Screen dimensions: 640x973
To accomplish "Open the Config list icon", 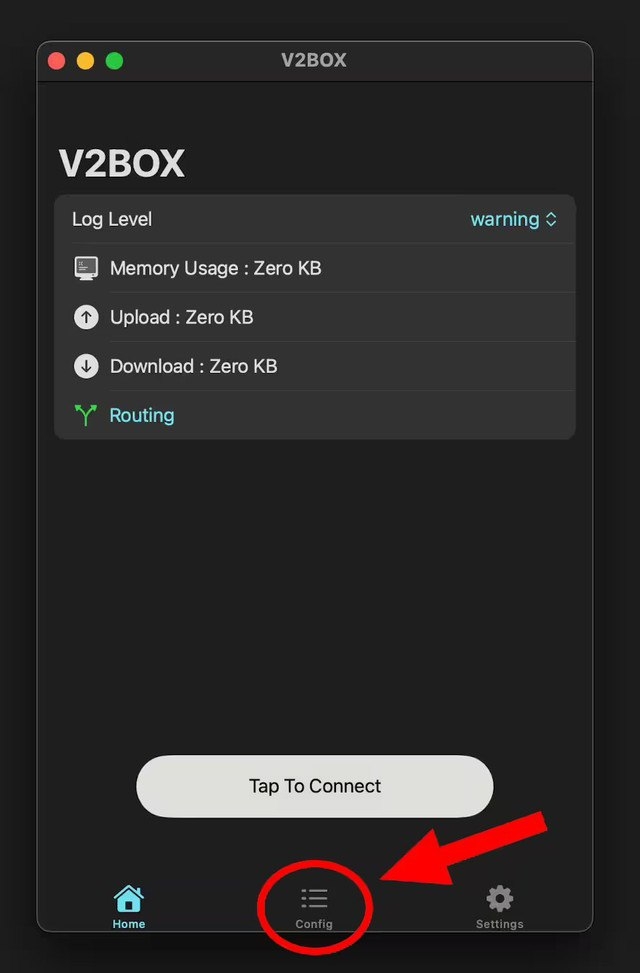I will 314,898.
